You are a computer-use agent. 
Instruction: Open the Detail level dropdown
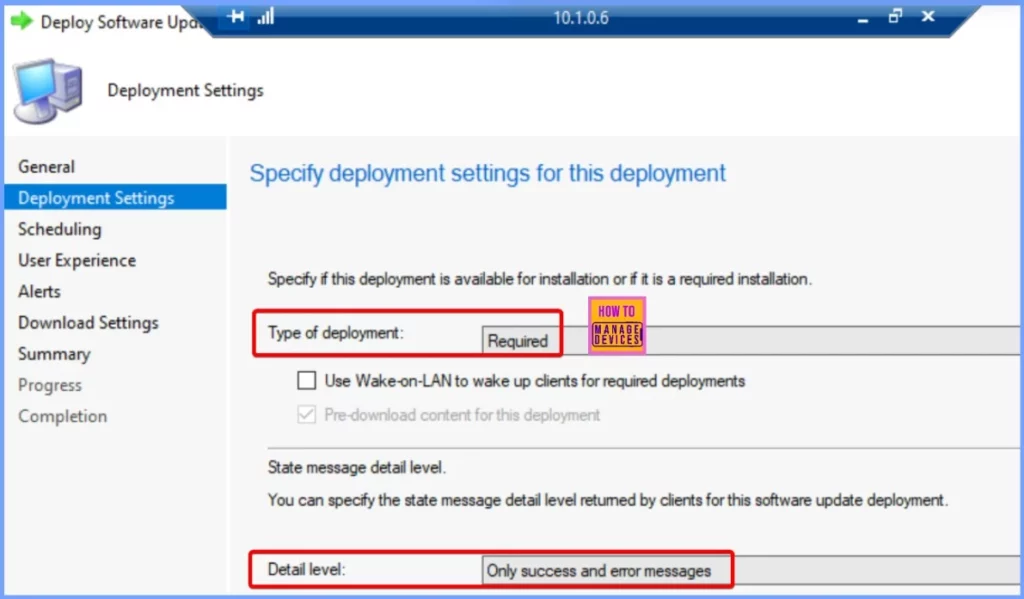click(752, 570)
